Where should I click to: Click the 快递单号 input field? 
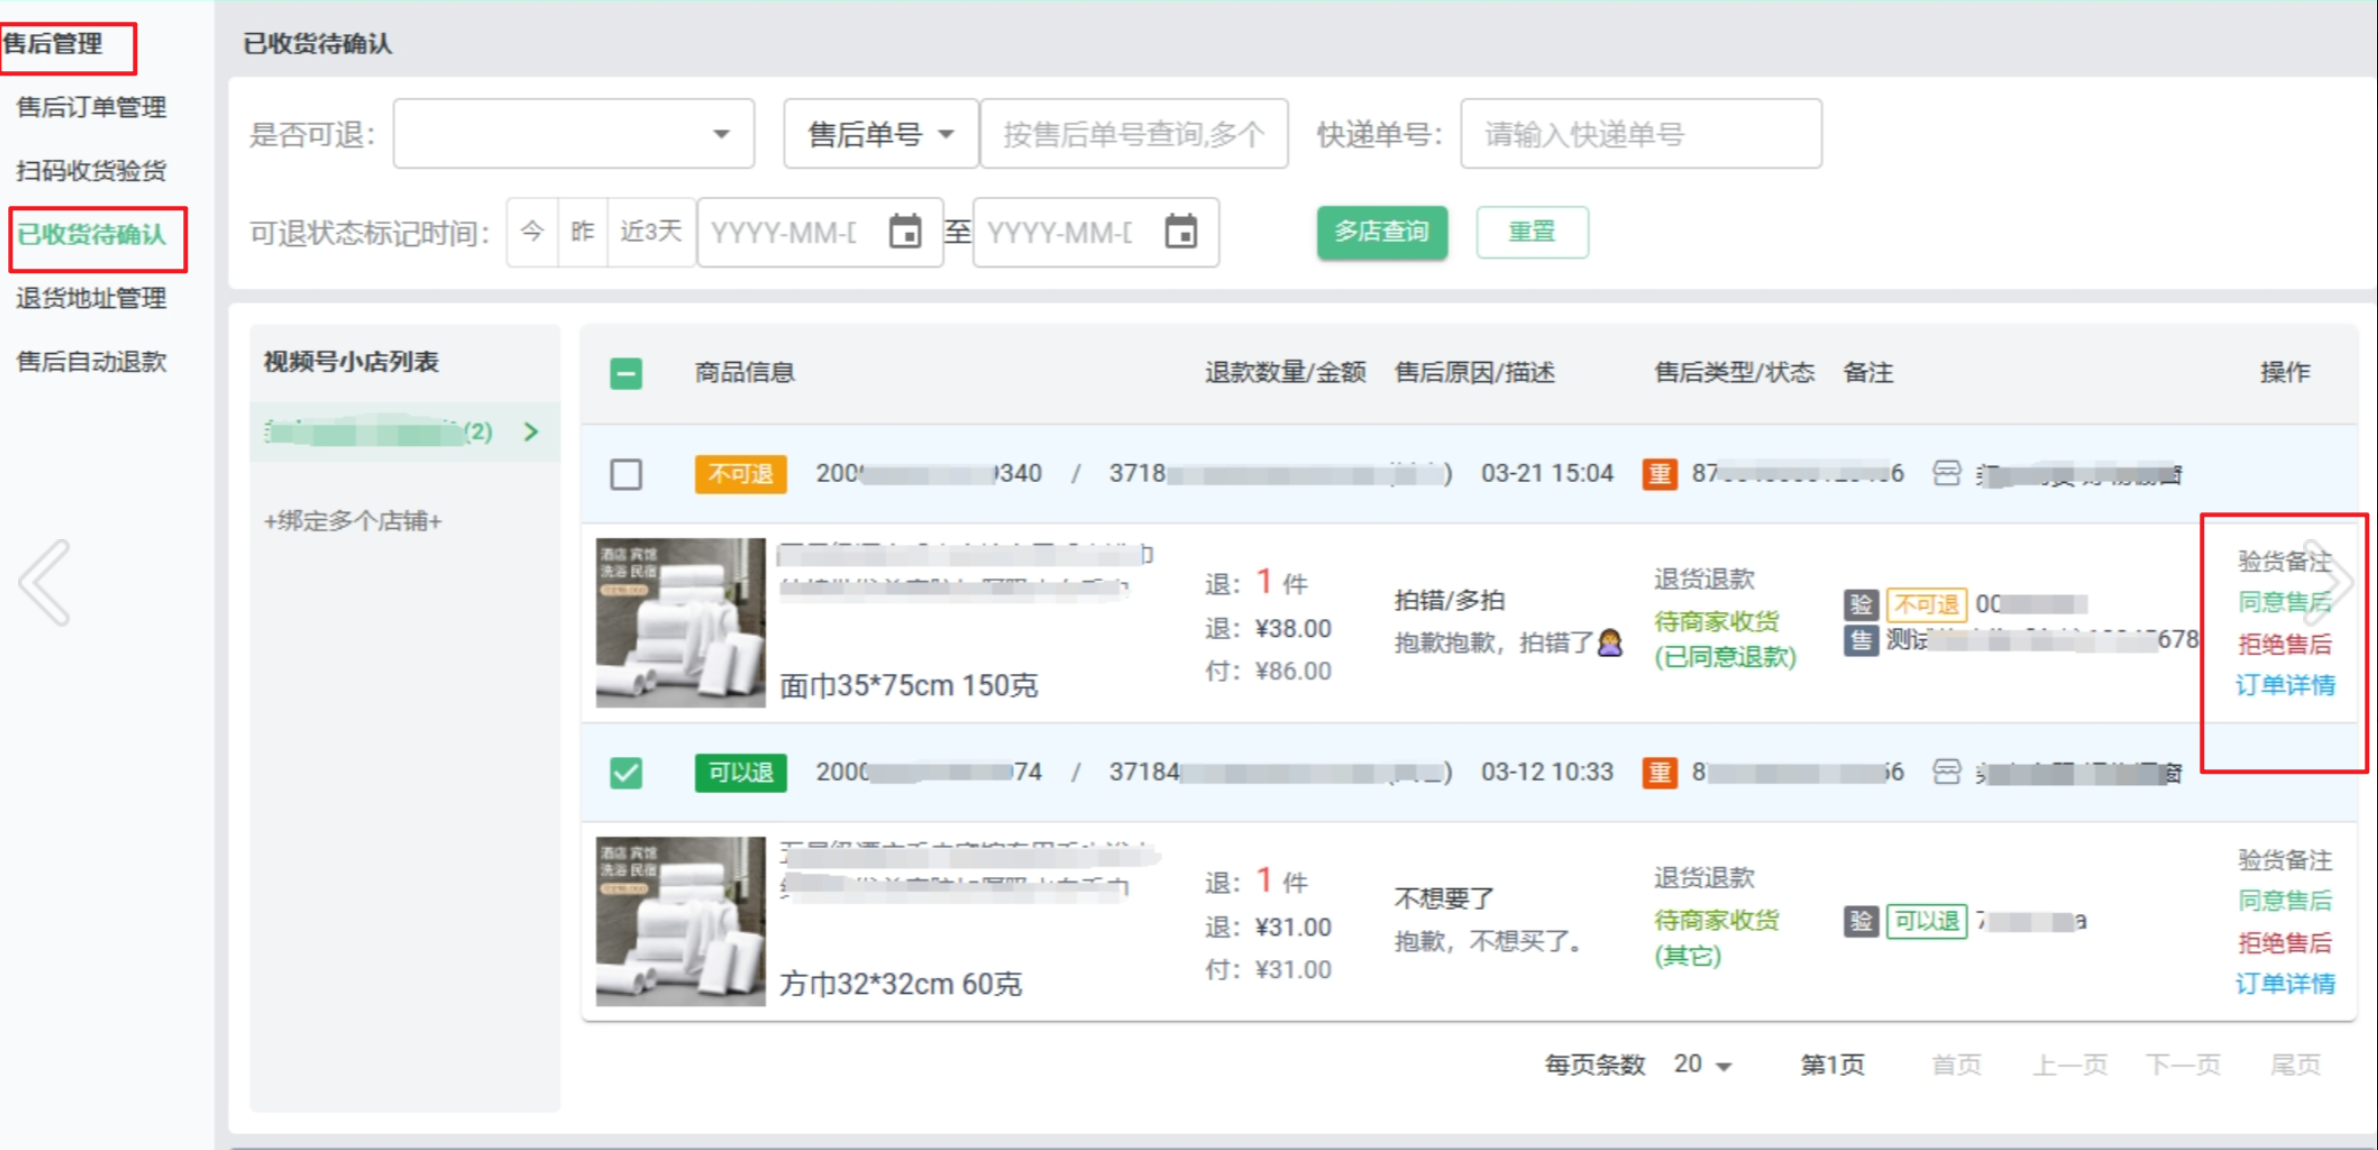1640,133
